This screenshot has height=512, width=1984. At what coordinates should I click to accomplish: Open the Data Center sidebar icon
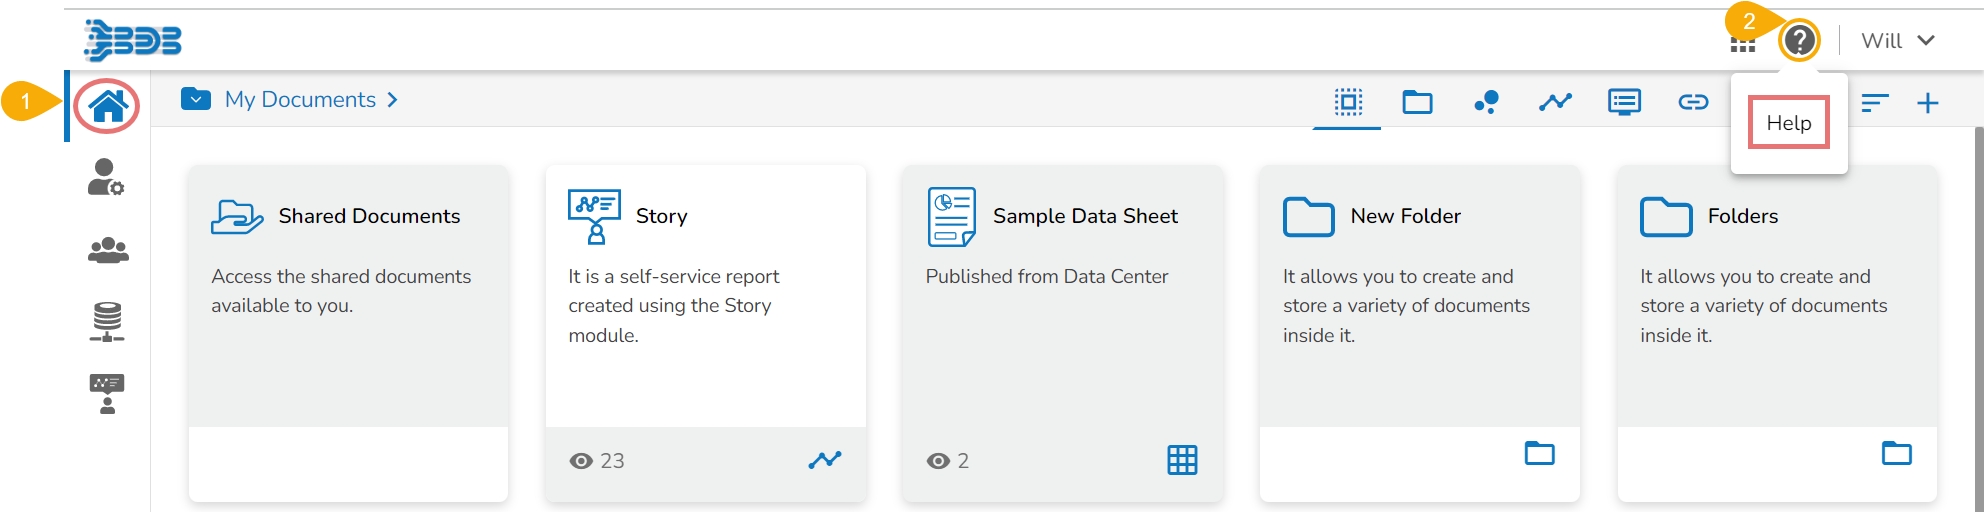pos(107,322)
